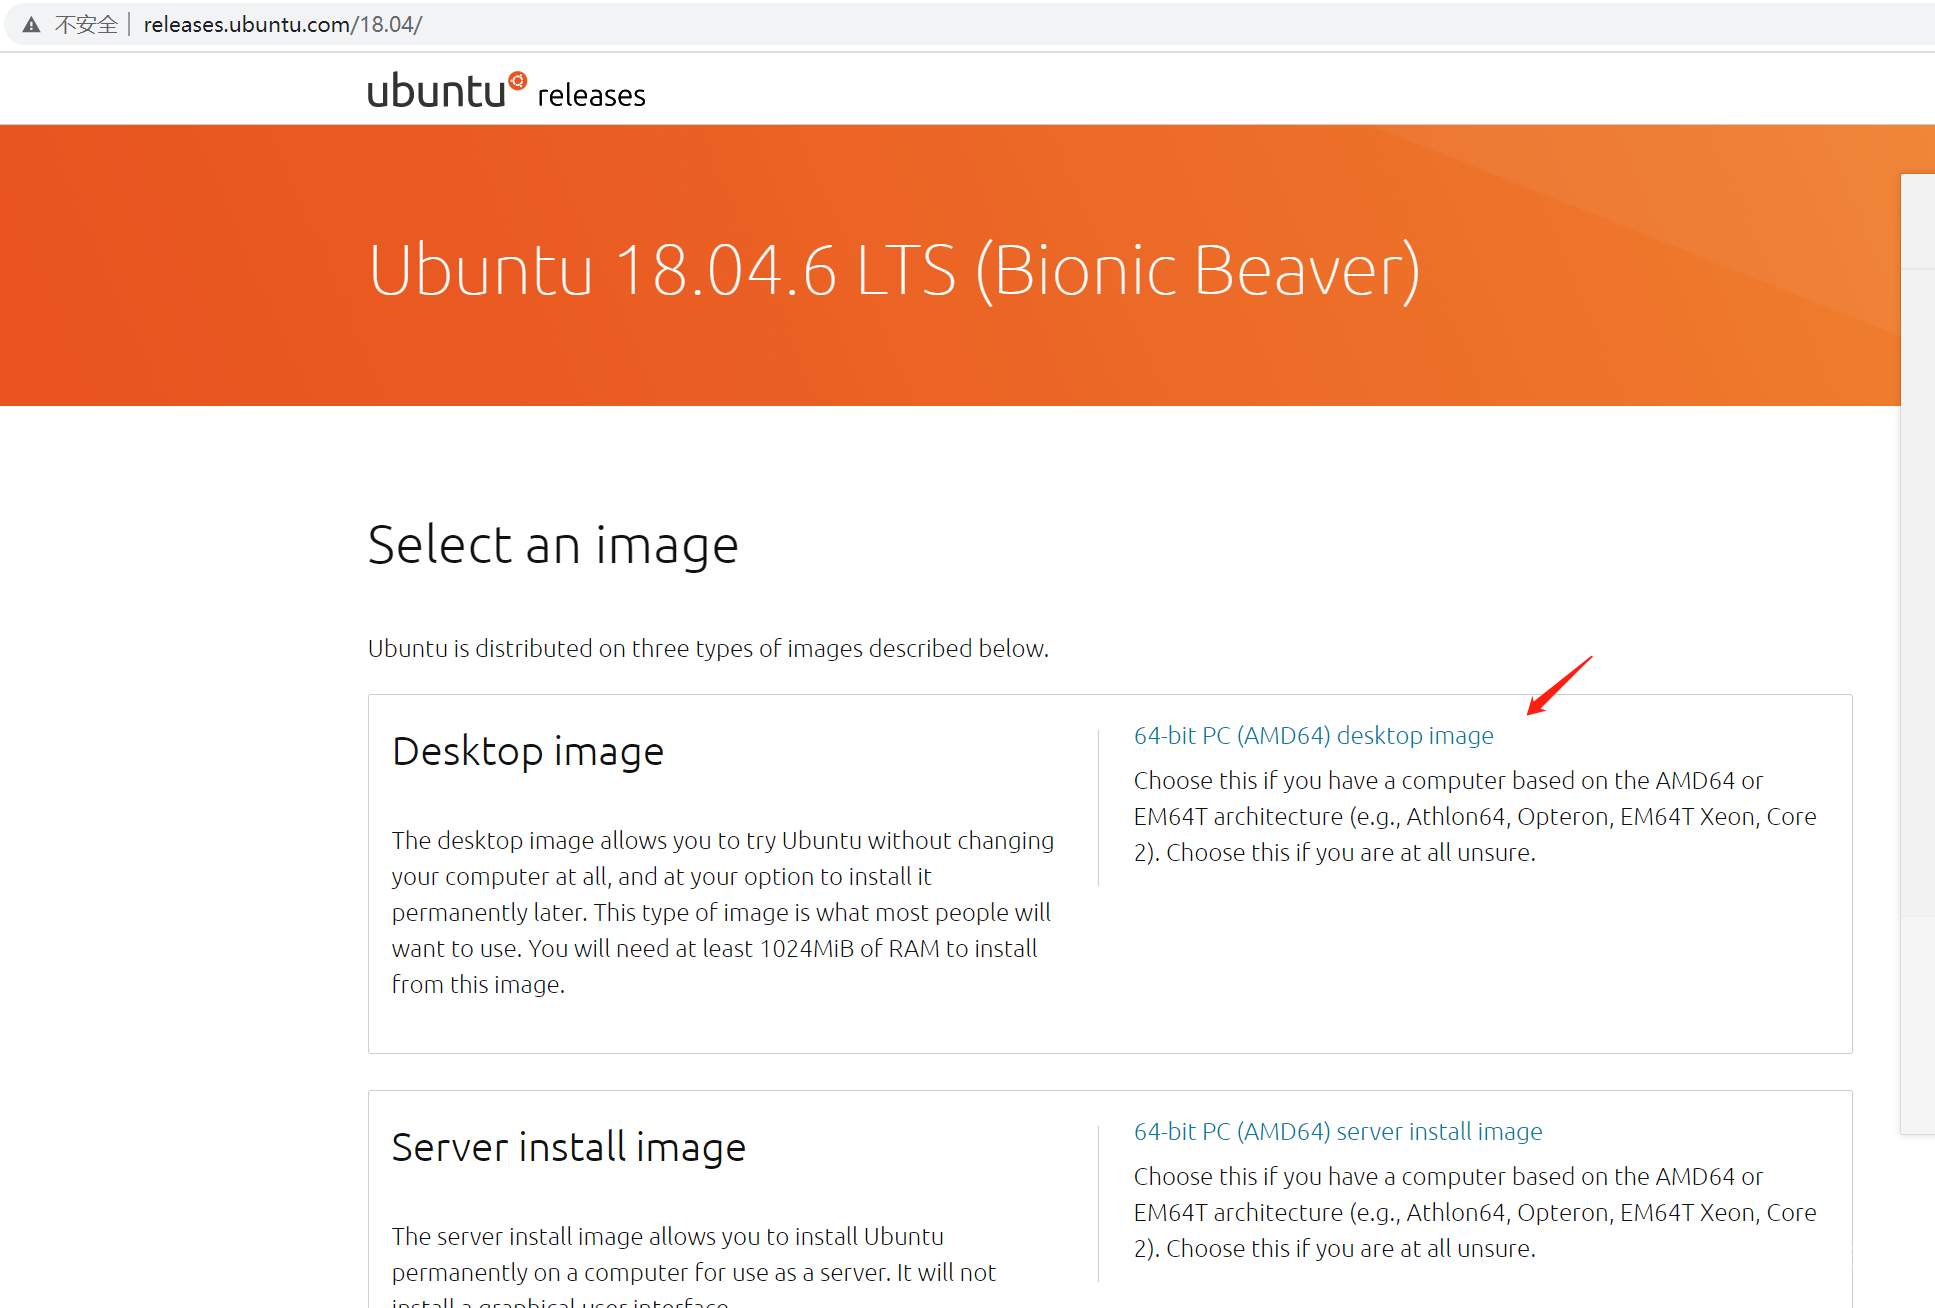This screenshot has height=1308, width=1935.
Task: Open the 64-bit PC desktop image link
Action: [x=1312, y=735]
